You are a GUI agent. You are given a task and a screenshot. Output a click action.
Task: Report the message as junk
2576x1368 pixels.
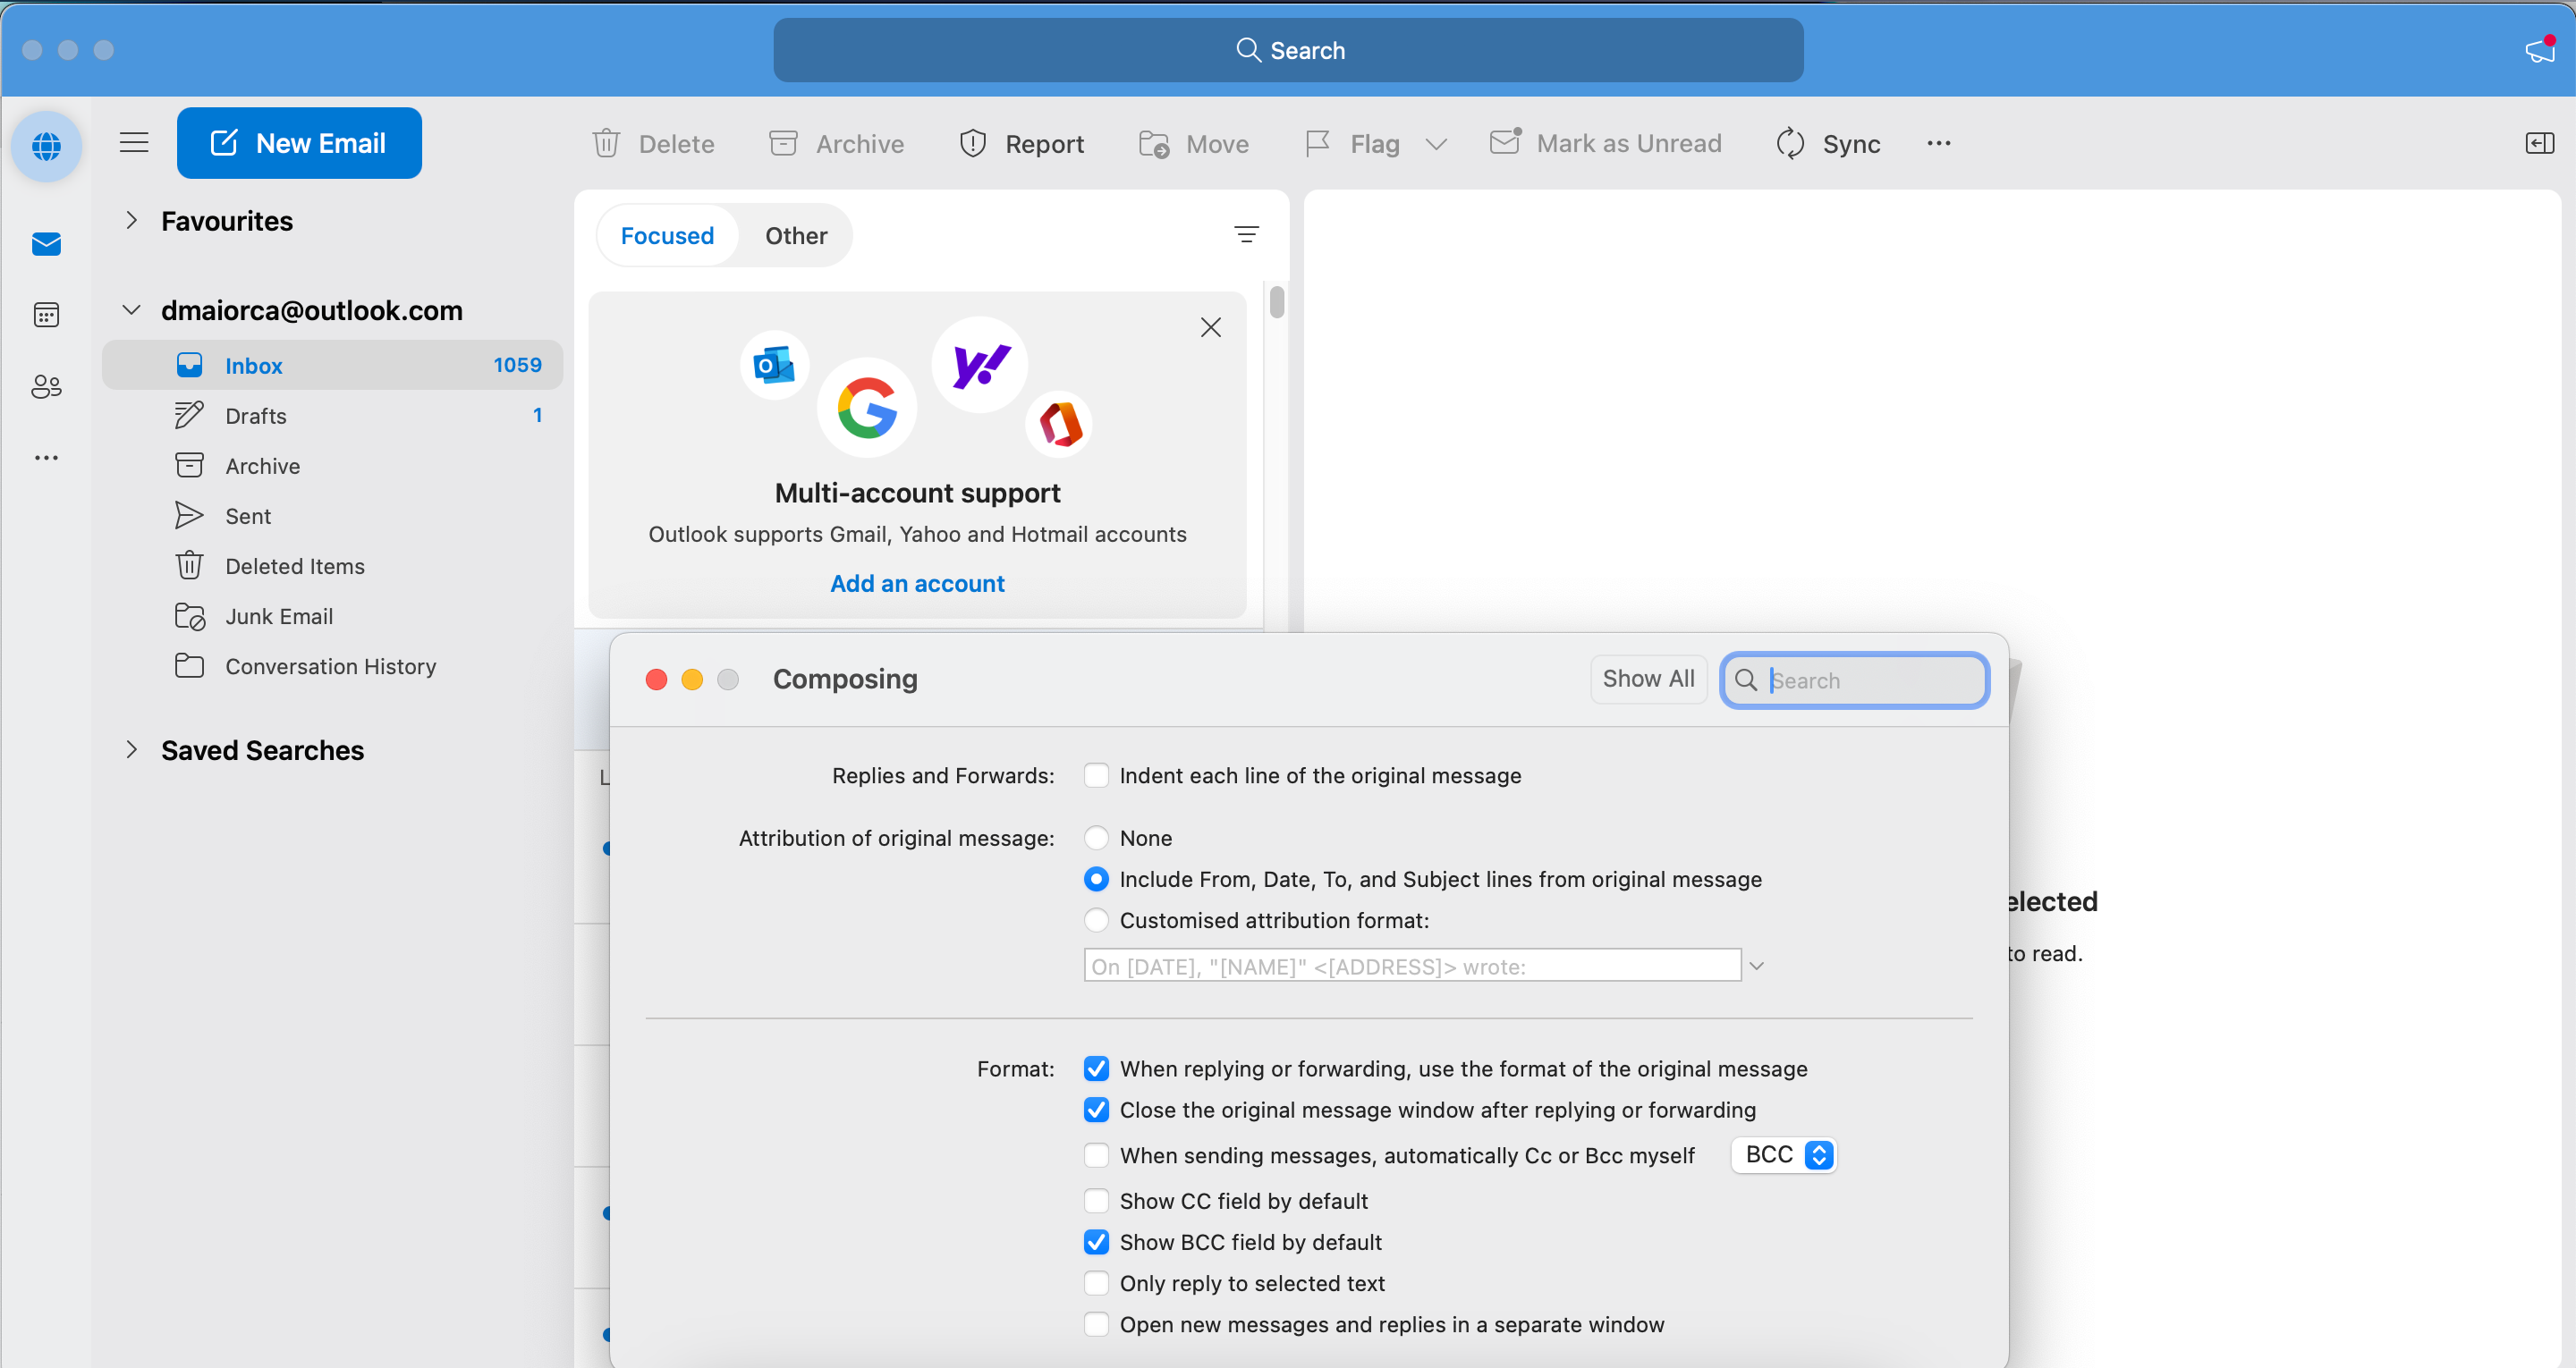pyautogui.click(x=1021, y=143)
